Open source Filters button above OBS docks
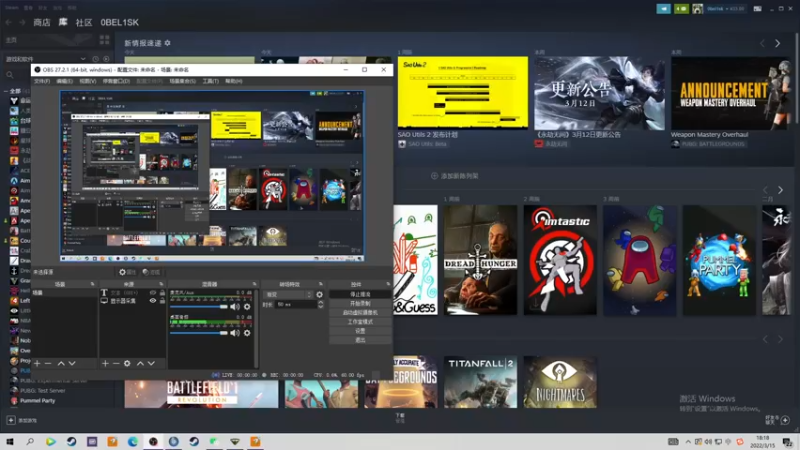 pyautogui.click(x=151, y=272)
